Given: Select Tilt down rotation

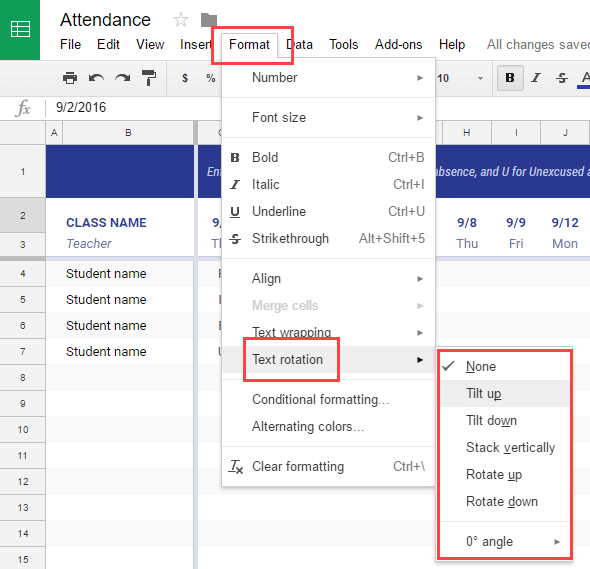Looking at the screenshot, I should pos(505,420).
